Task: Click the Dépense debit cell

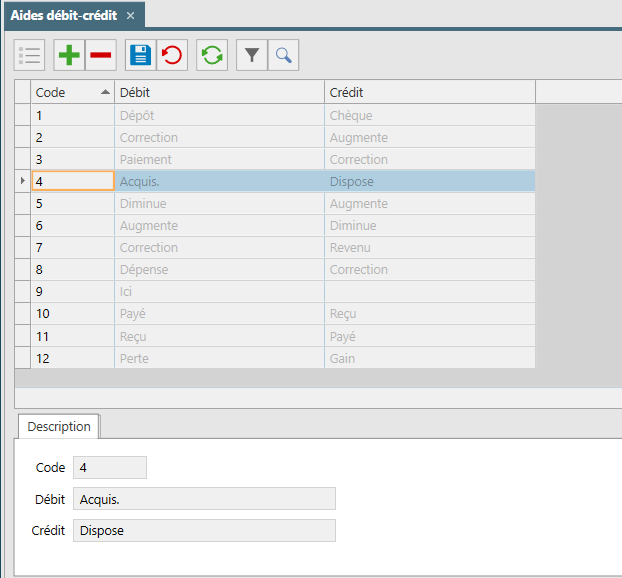Action: coord(219,269)
